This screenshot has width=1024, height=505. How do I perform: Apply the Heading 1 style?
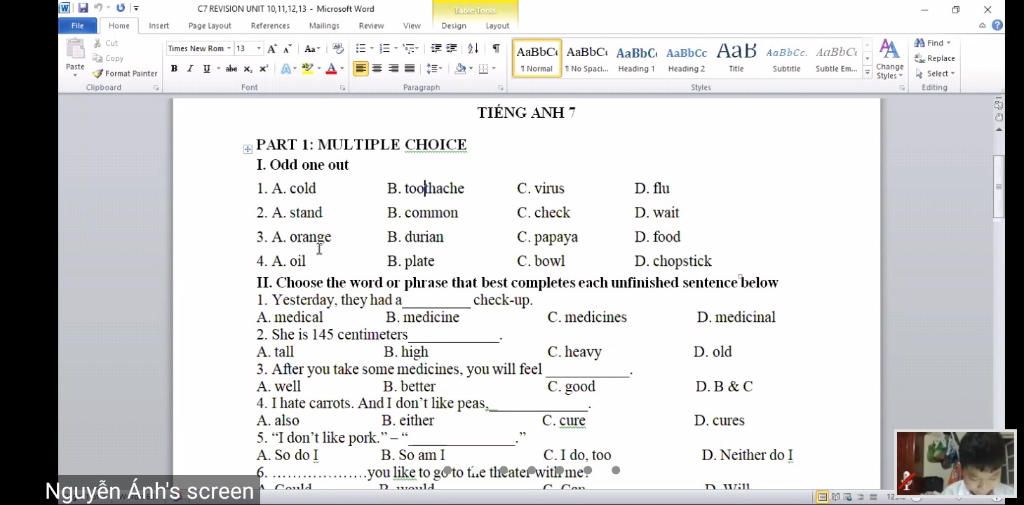pos(636,58)
